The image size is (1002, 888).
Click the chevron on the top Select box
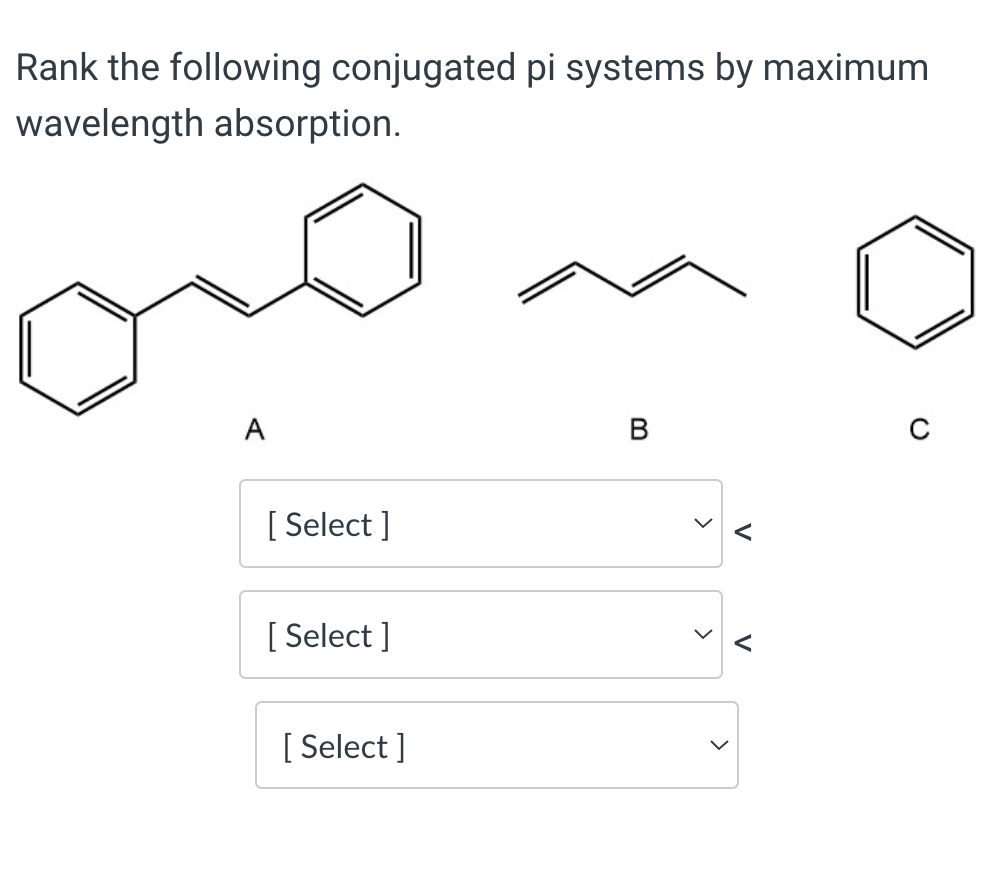click(x=703, y=521)
